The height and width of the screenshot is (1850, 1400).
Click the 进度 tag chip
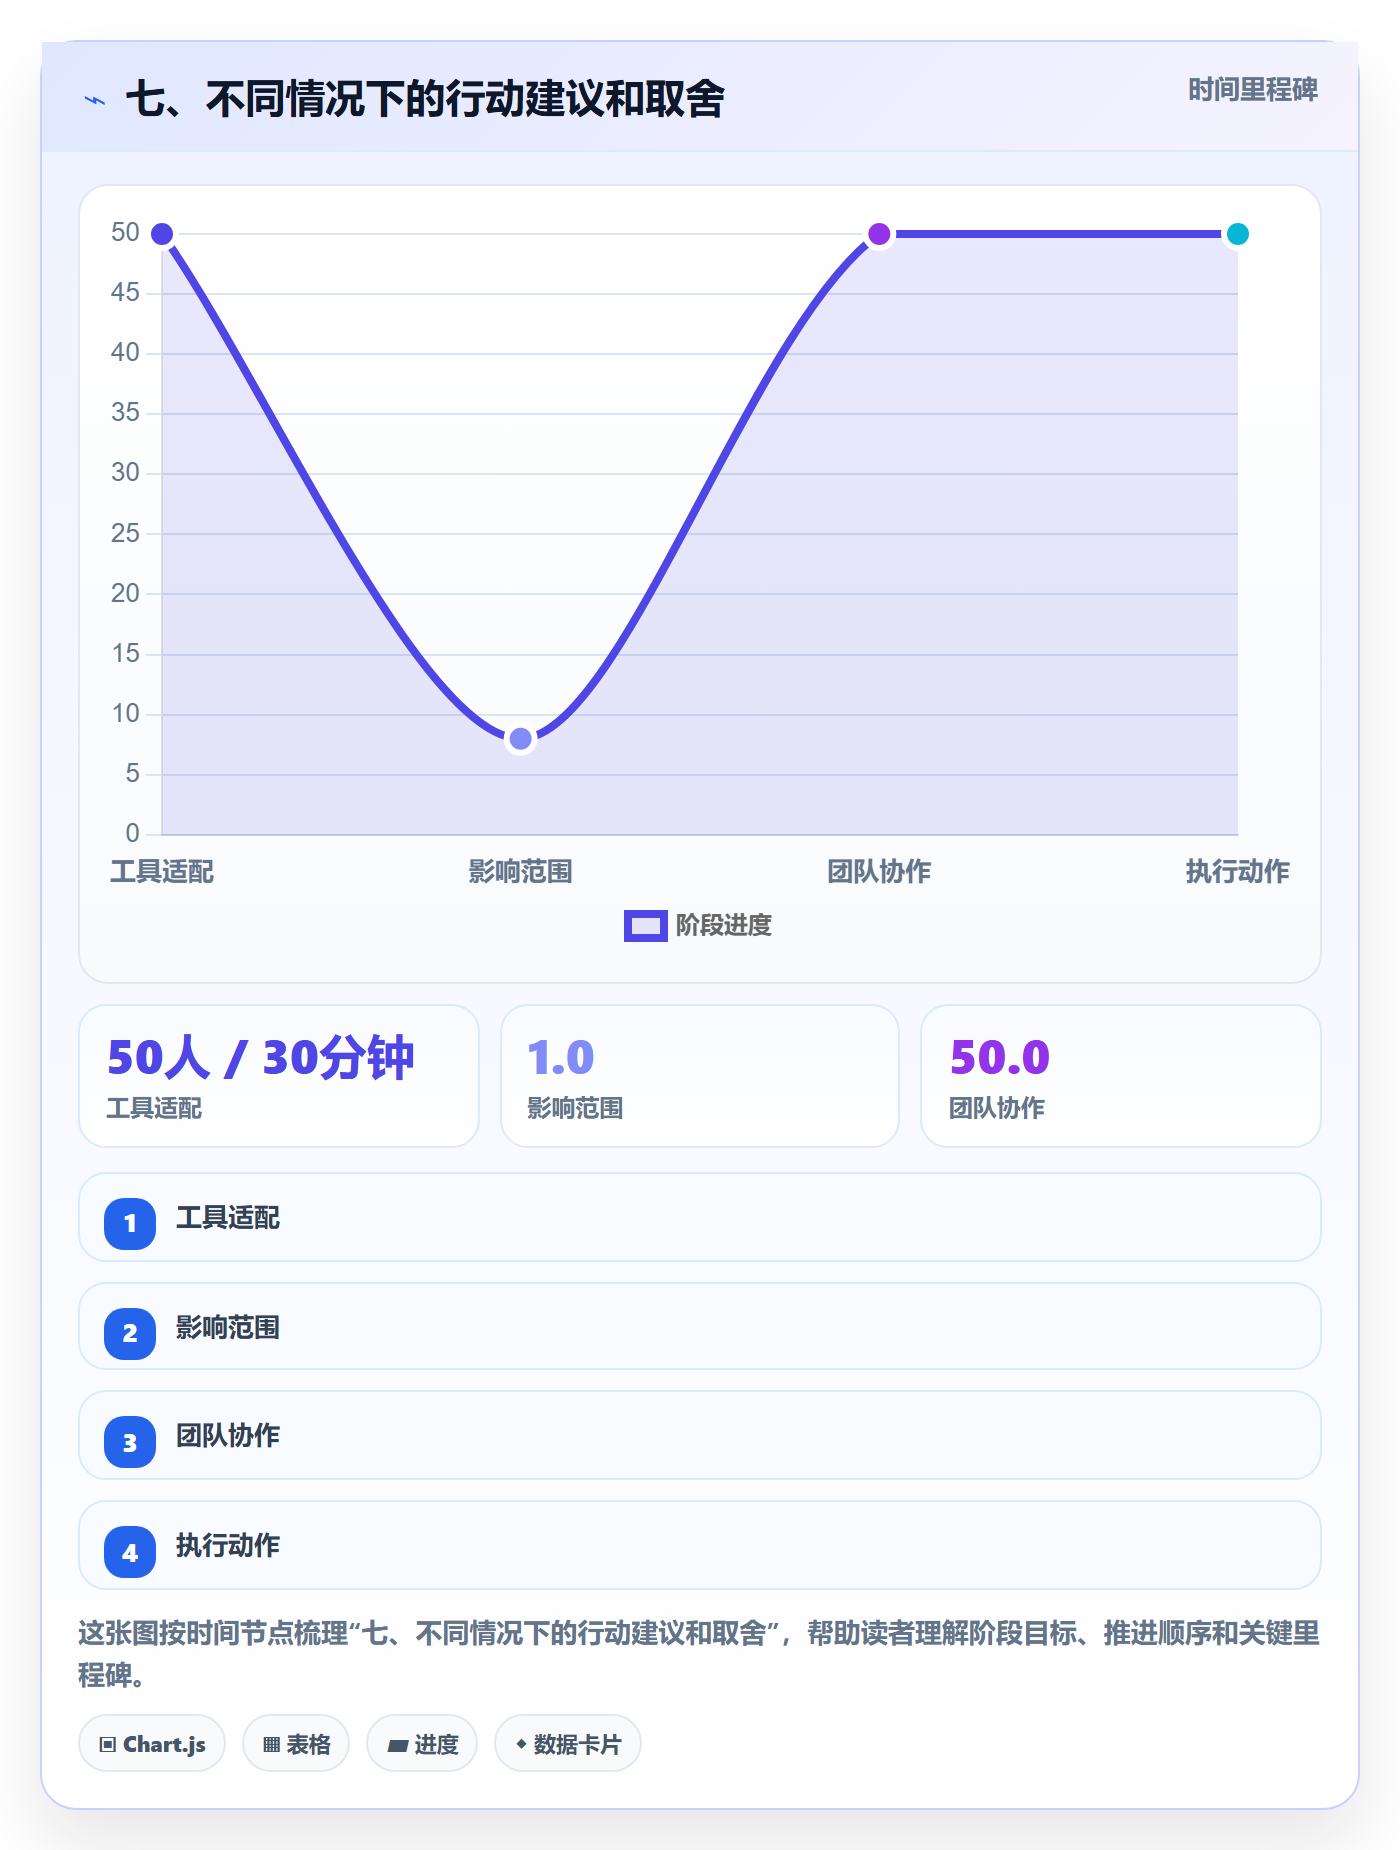click(422, 1743)
